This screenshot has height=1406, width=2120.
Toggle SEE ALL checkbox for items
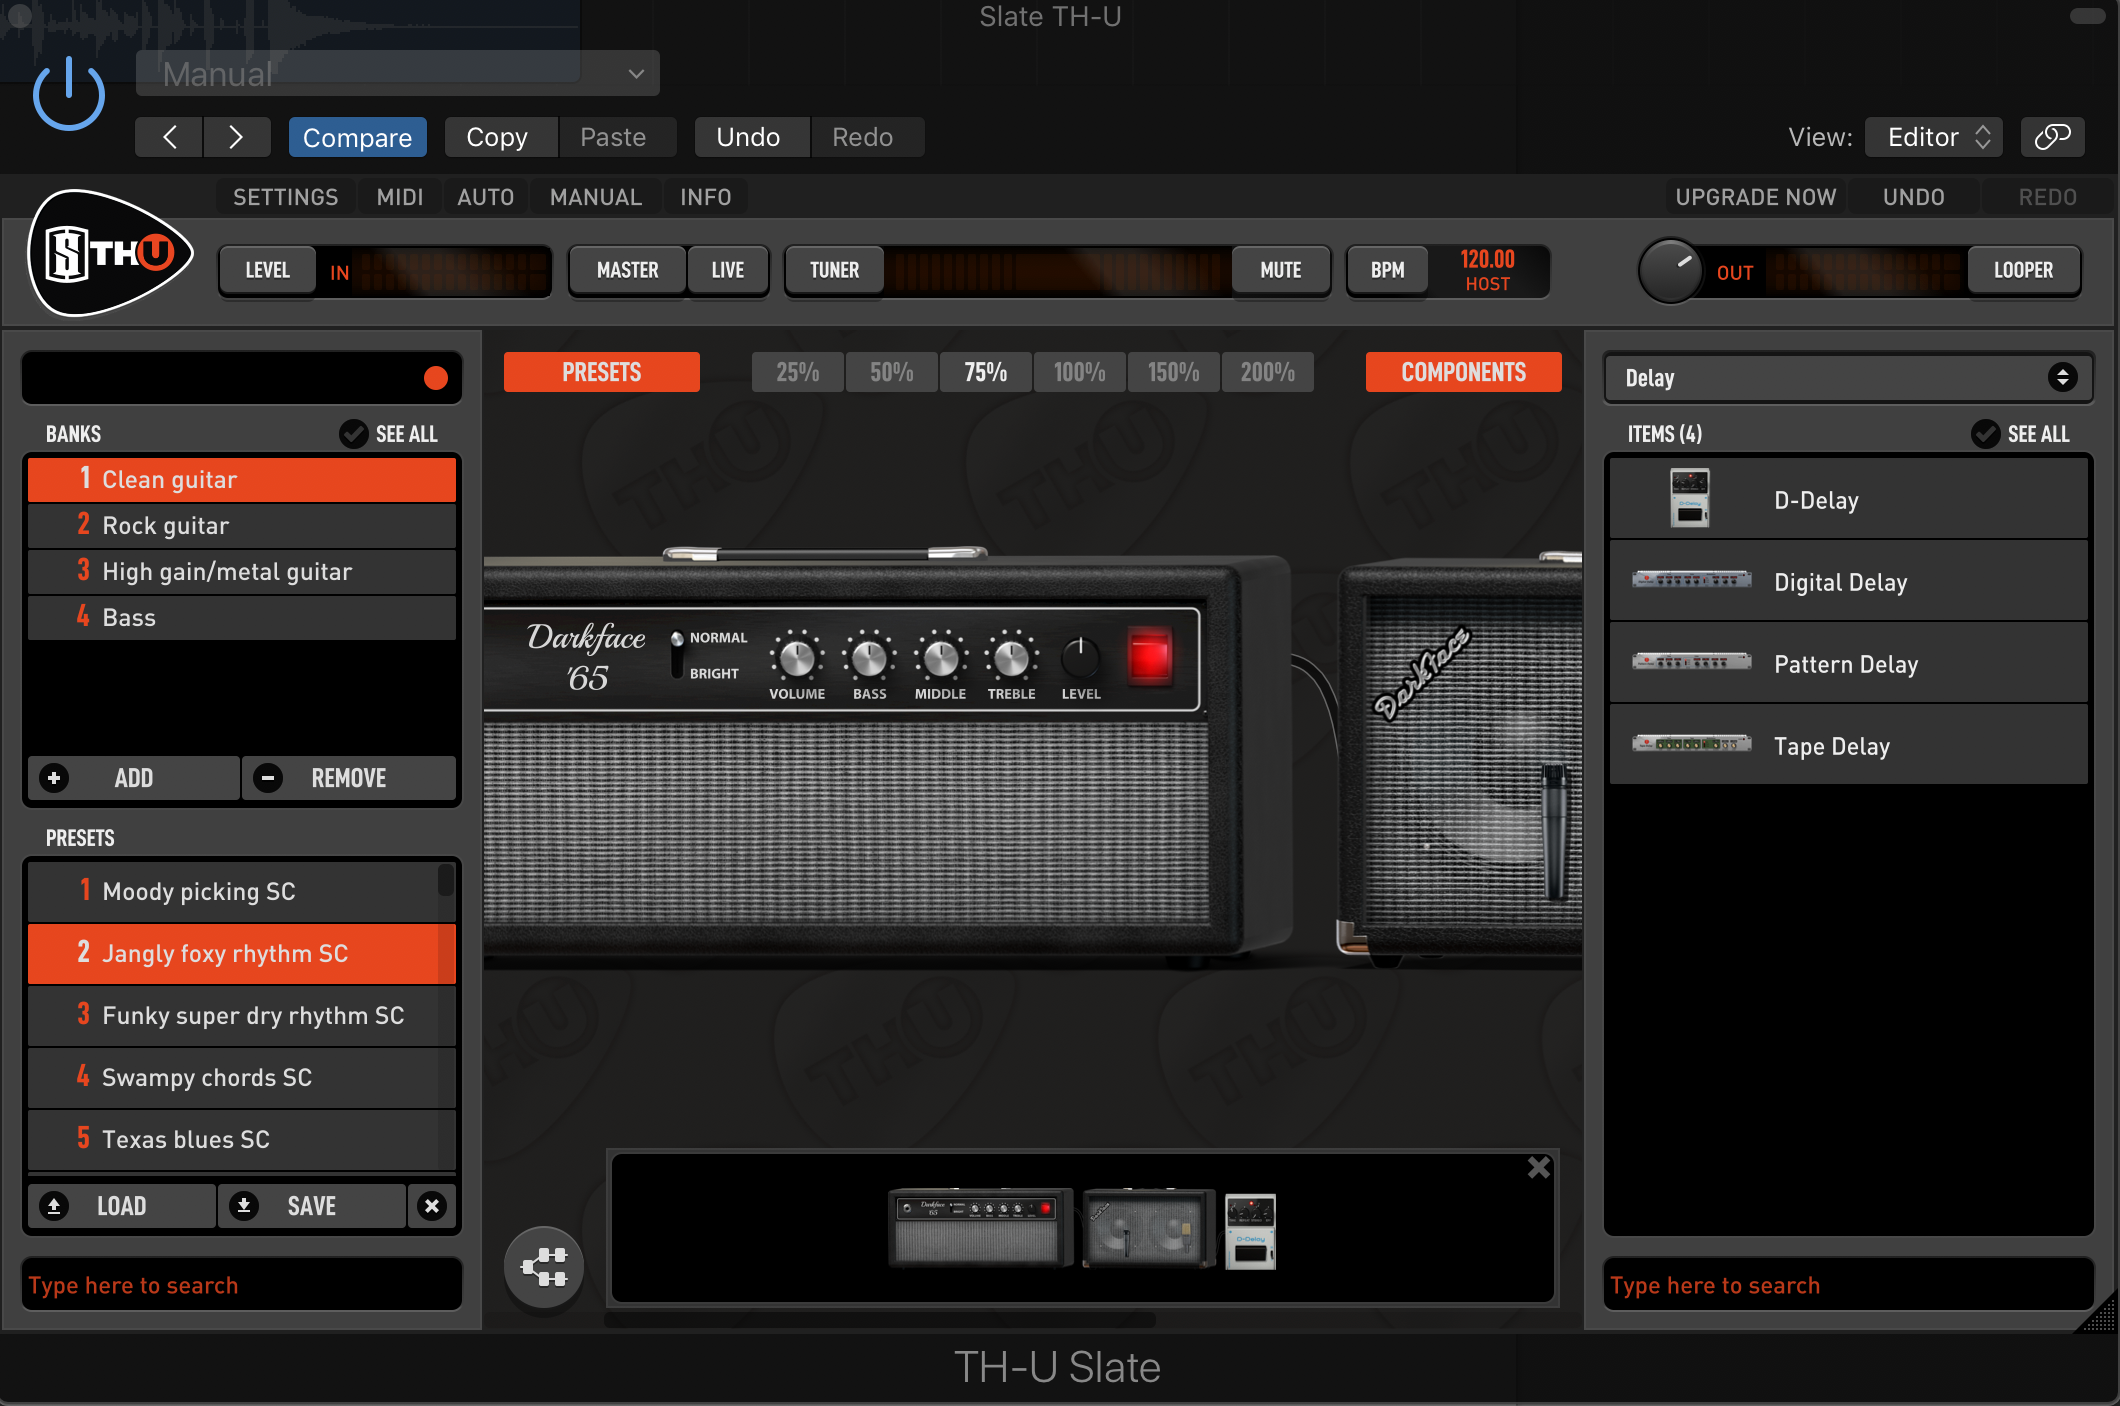1986,433
